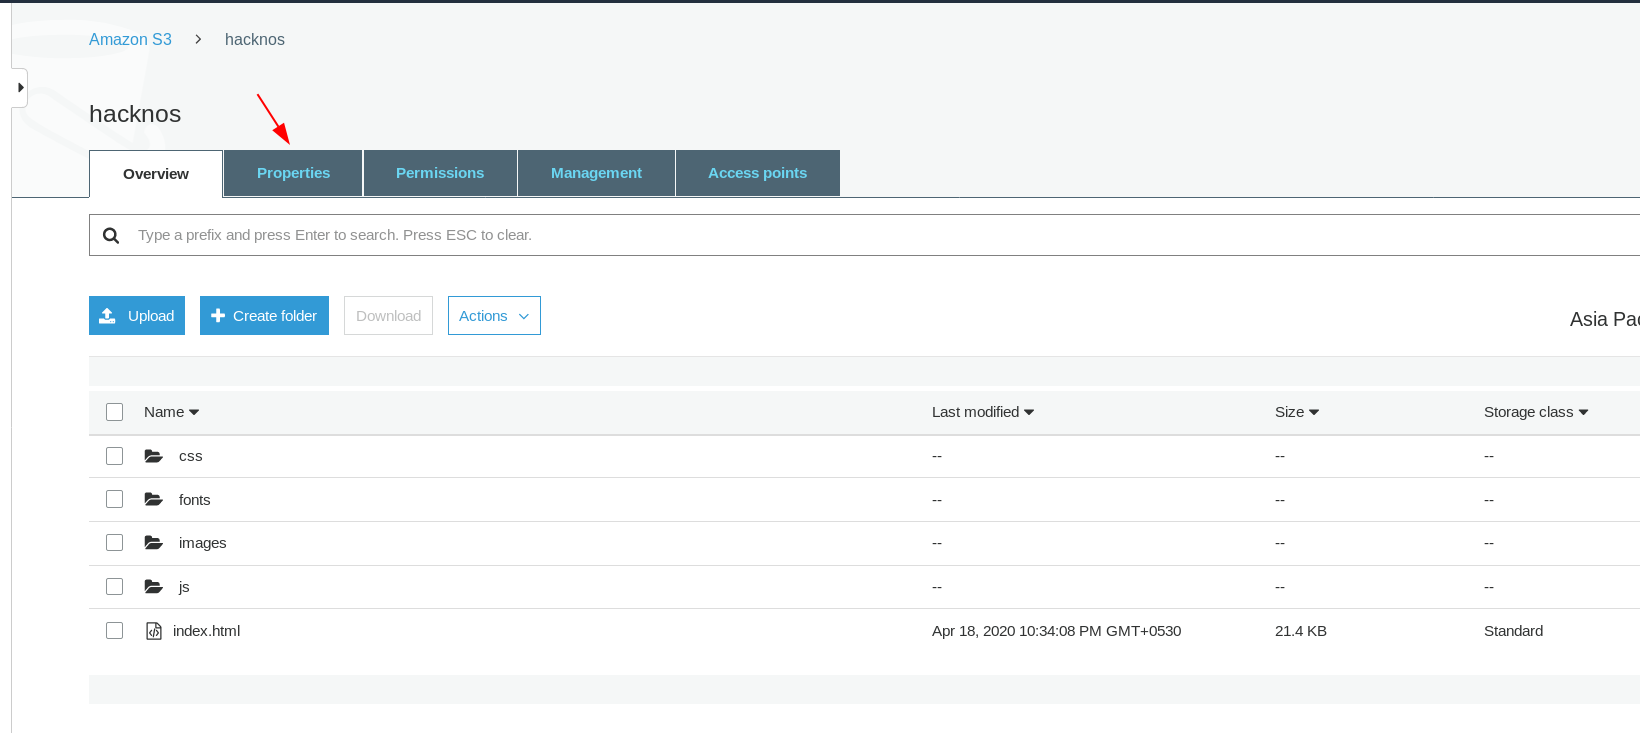Viewport: 1640px width, 733px height.
Task: Click the fonts folder icon
Action: tap(153, 499)
